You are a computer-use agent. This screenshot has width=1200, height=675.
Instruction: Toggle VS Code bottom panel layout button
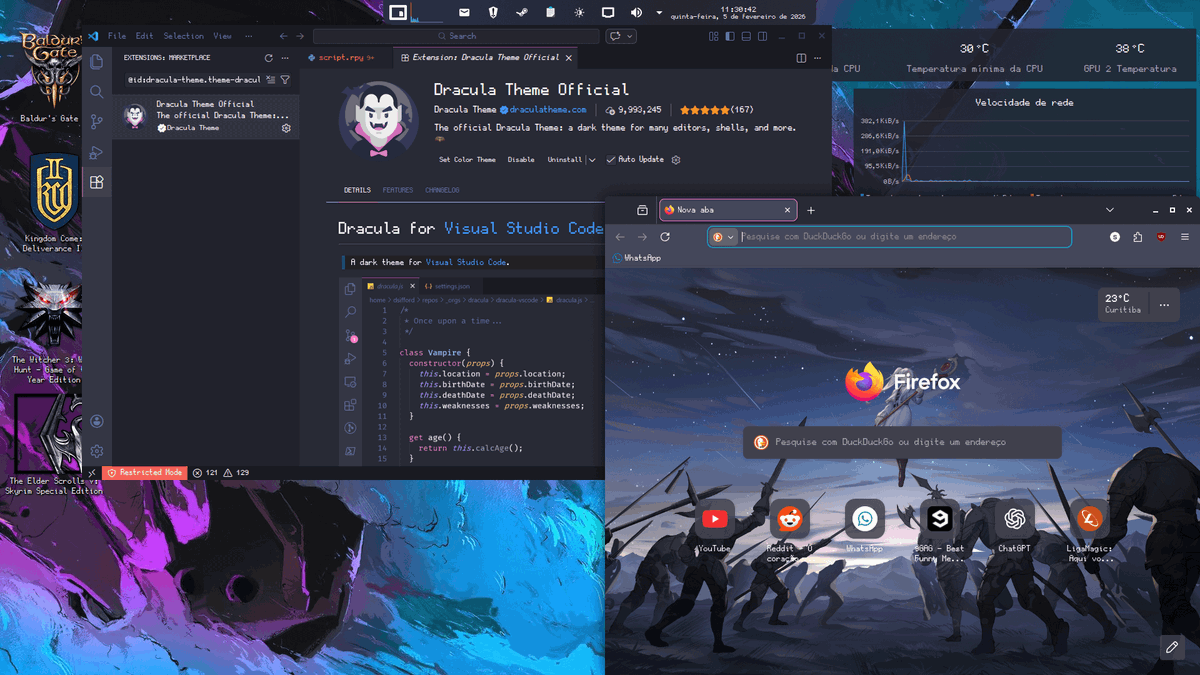[747, 36]
